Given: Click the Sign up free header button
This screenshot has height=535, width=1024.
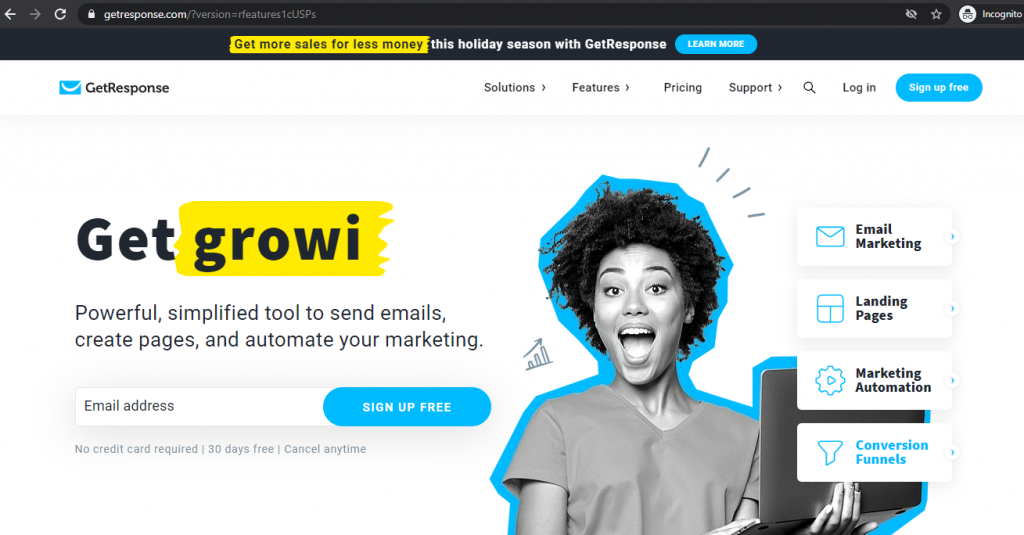Looking at the screenshot, I should pos(938,88).
